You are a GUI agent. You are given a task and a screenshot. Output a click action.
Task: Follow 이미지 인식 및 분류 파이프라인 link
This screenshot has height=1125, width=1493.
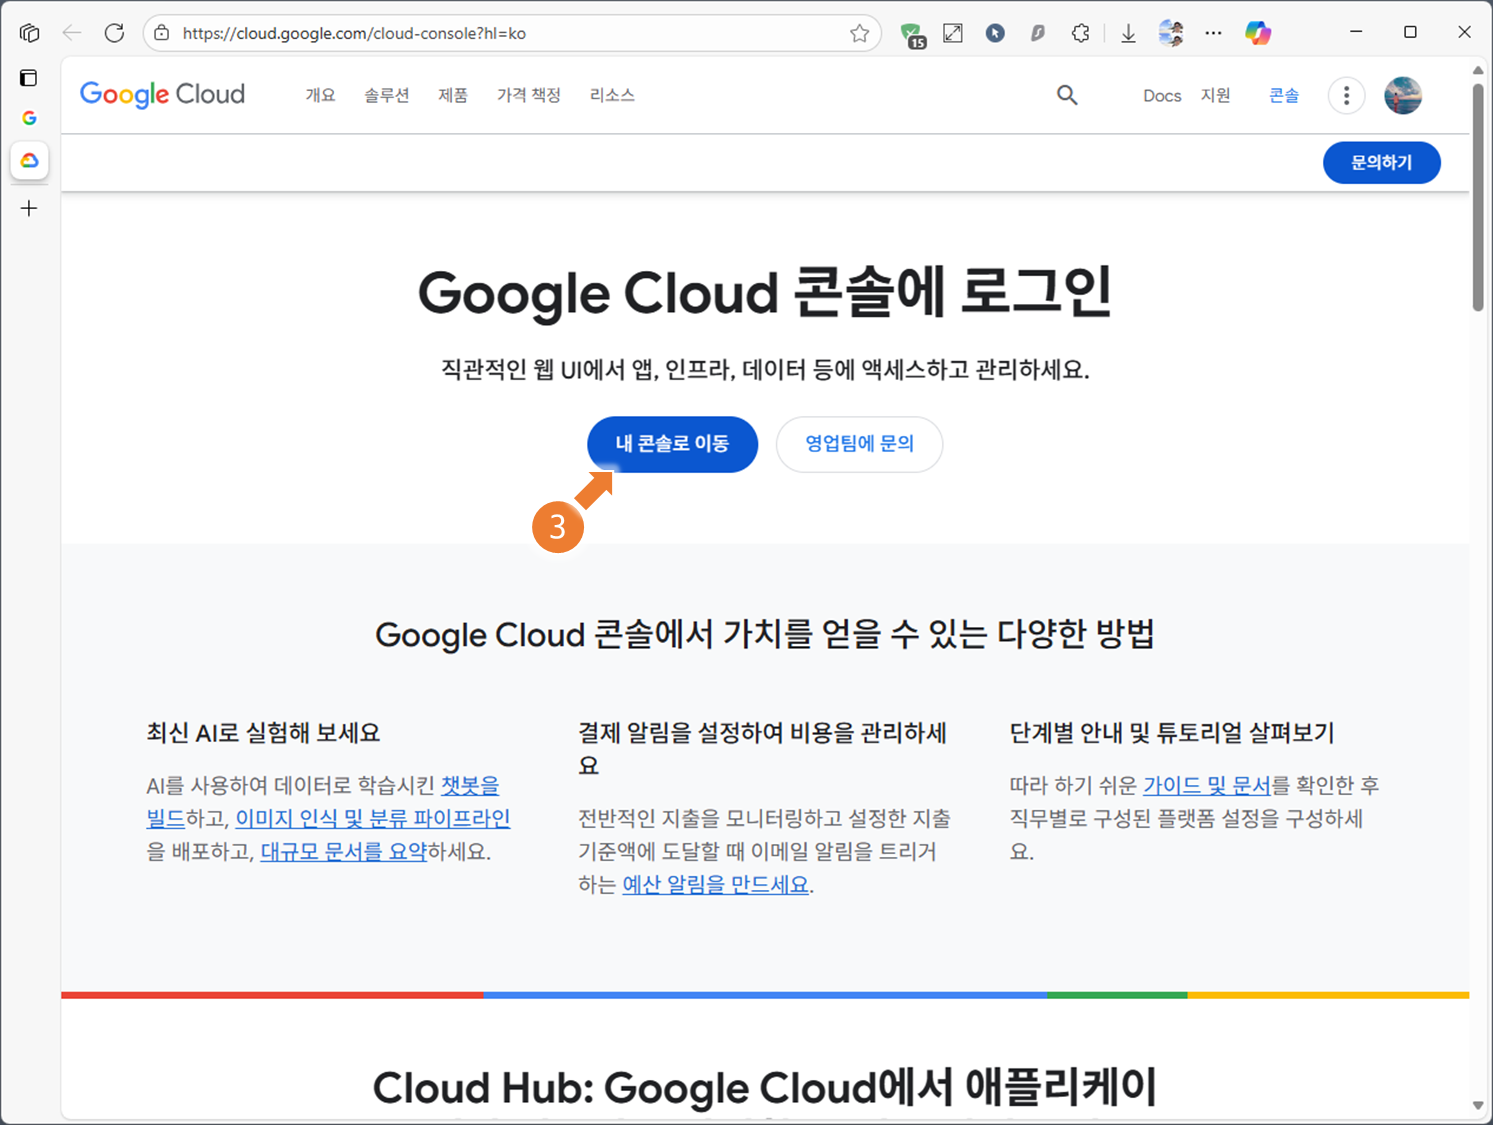click(x=373, y=819)
